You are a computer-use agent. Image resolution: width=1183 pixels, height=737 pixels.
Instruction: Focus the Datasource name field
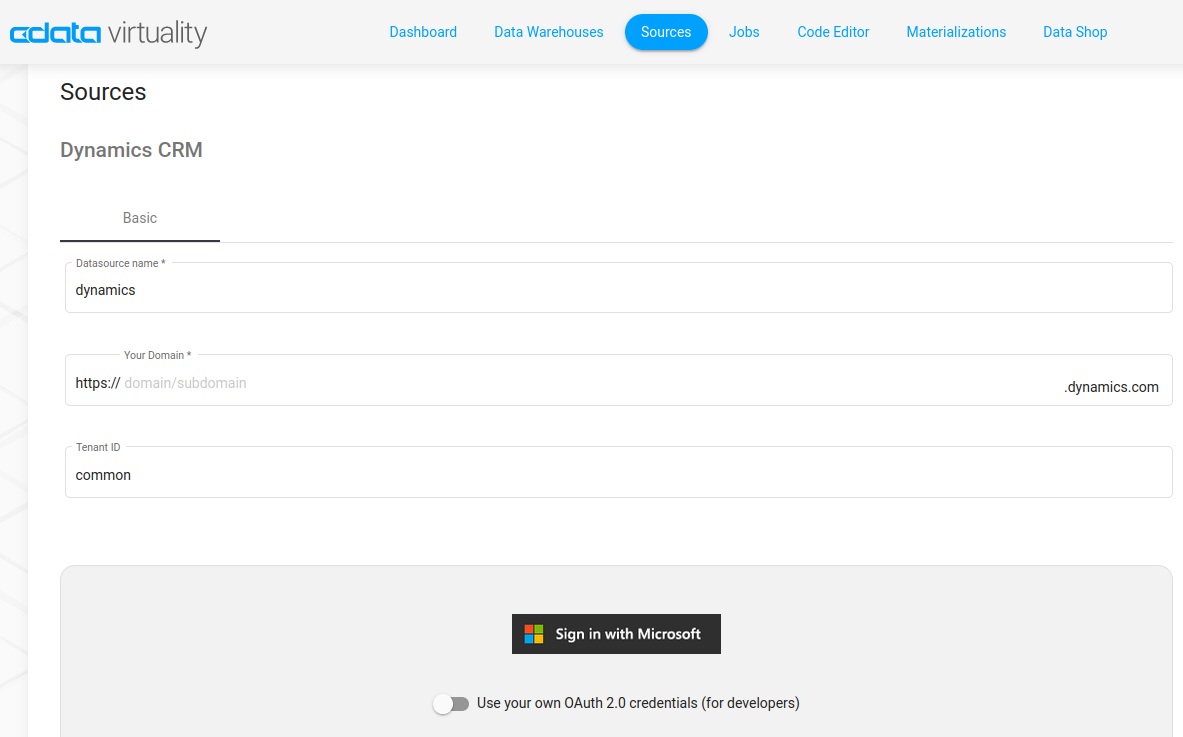coord(618,290)
